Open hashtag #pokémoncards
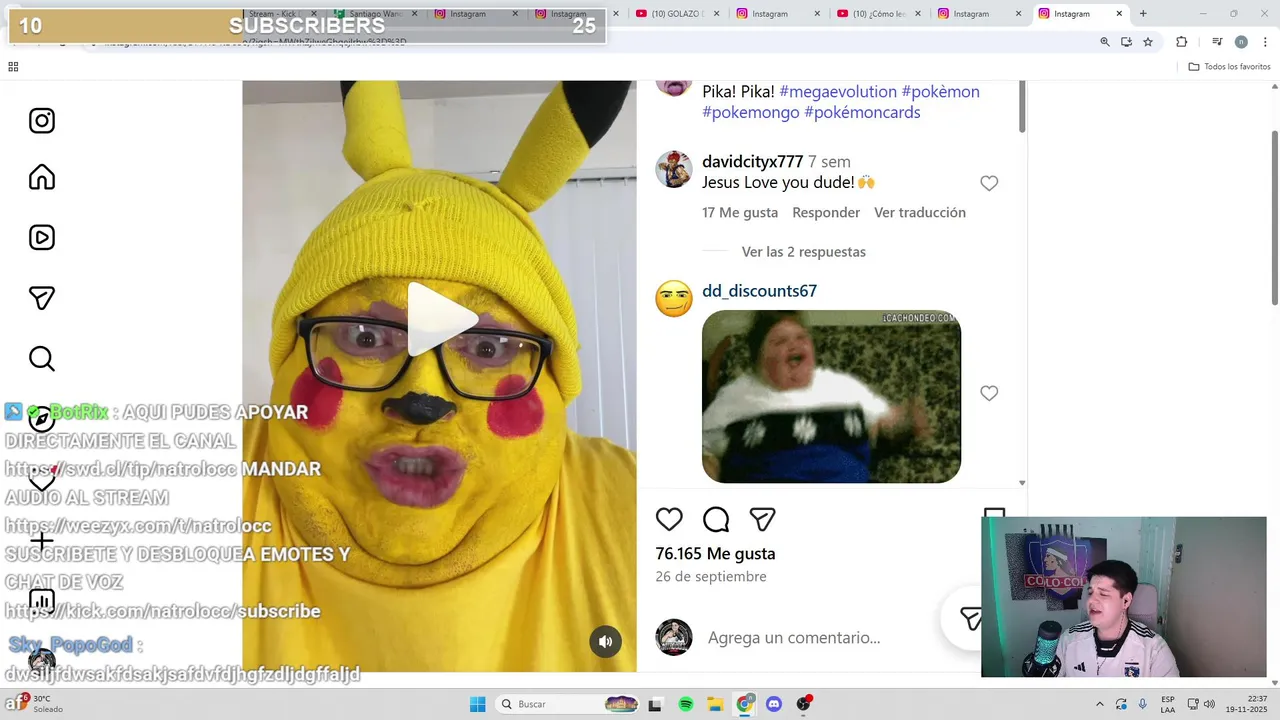 [x=862, y=112]
